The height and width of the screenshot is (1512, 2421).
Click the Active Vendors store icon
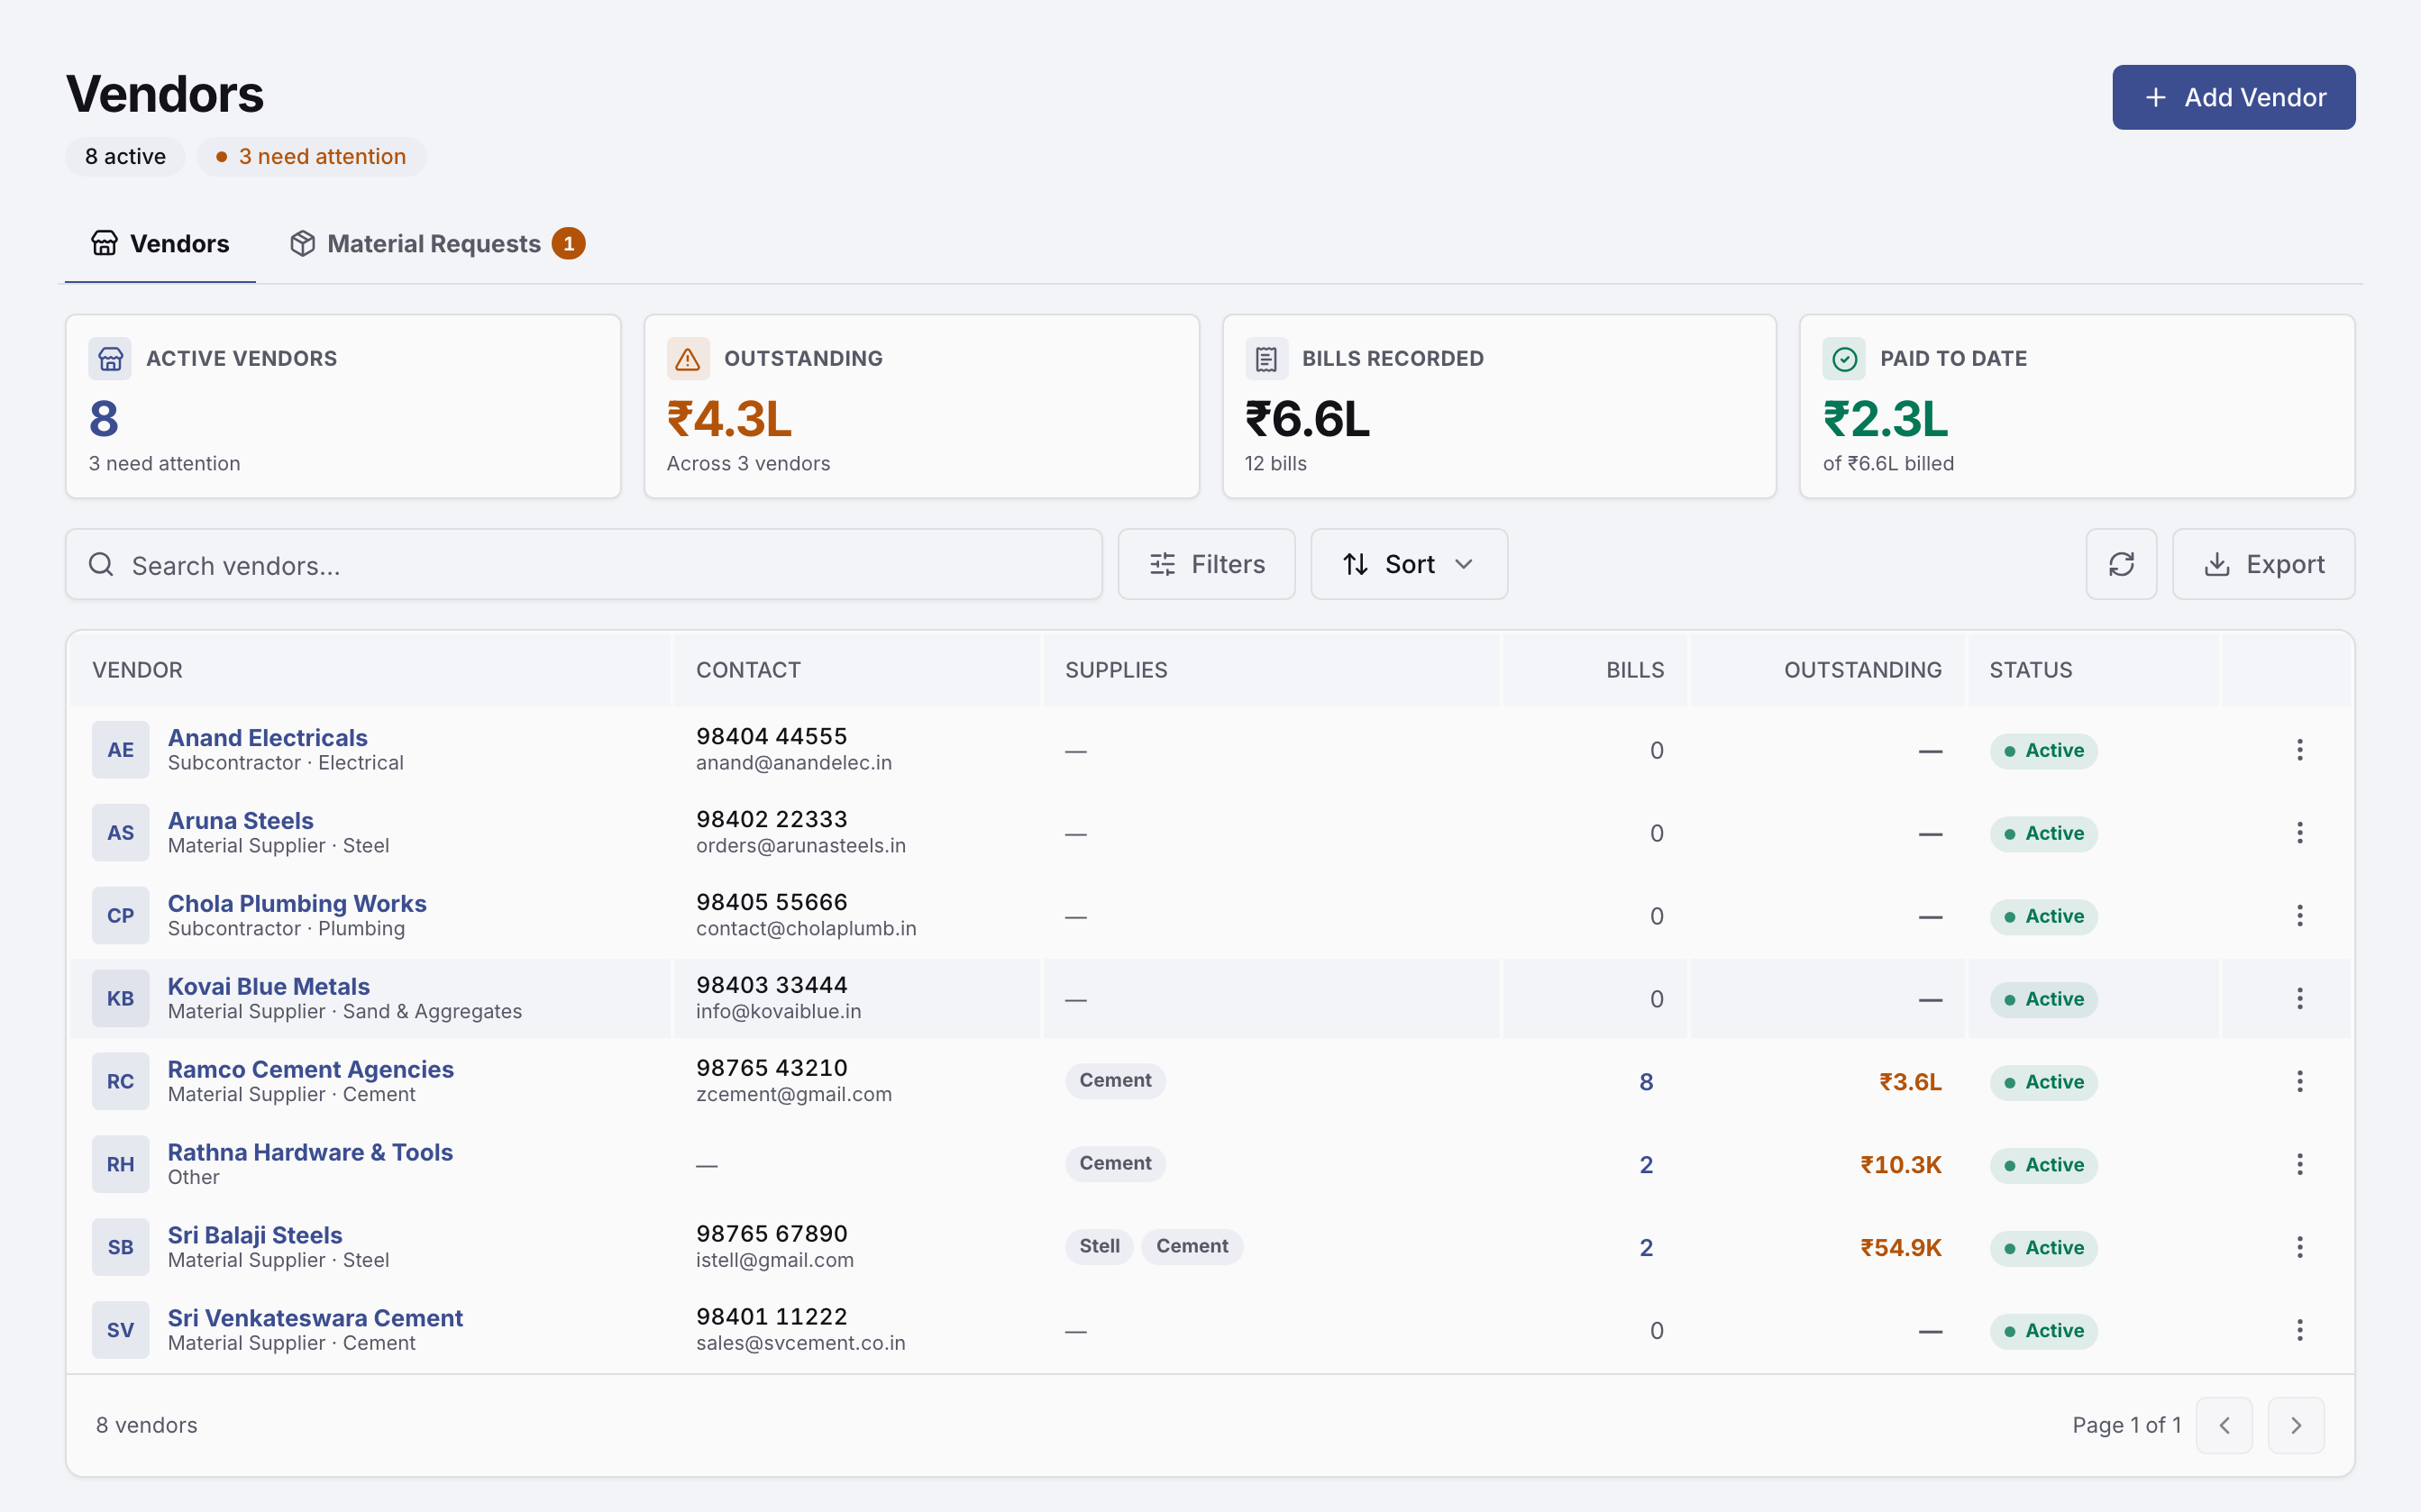110,358
